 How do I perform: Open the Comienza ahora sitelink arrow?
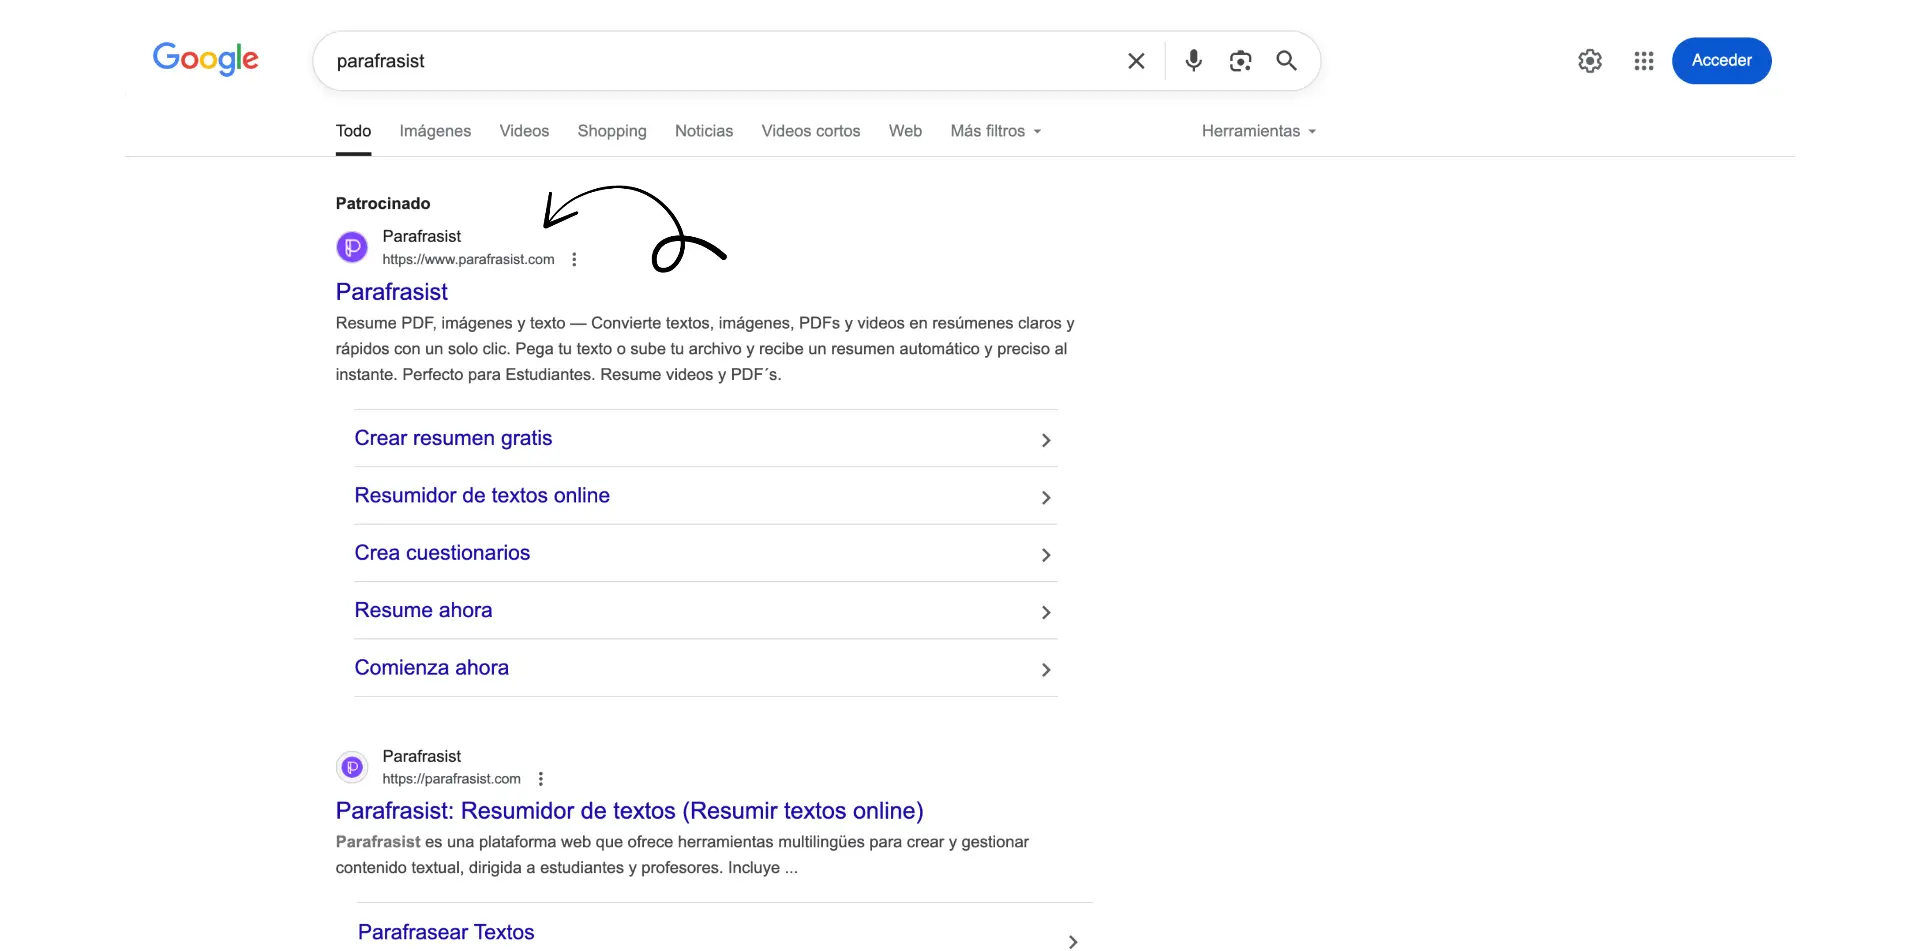tap(1046, 670)
